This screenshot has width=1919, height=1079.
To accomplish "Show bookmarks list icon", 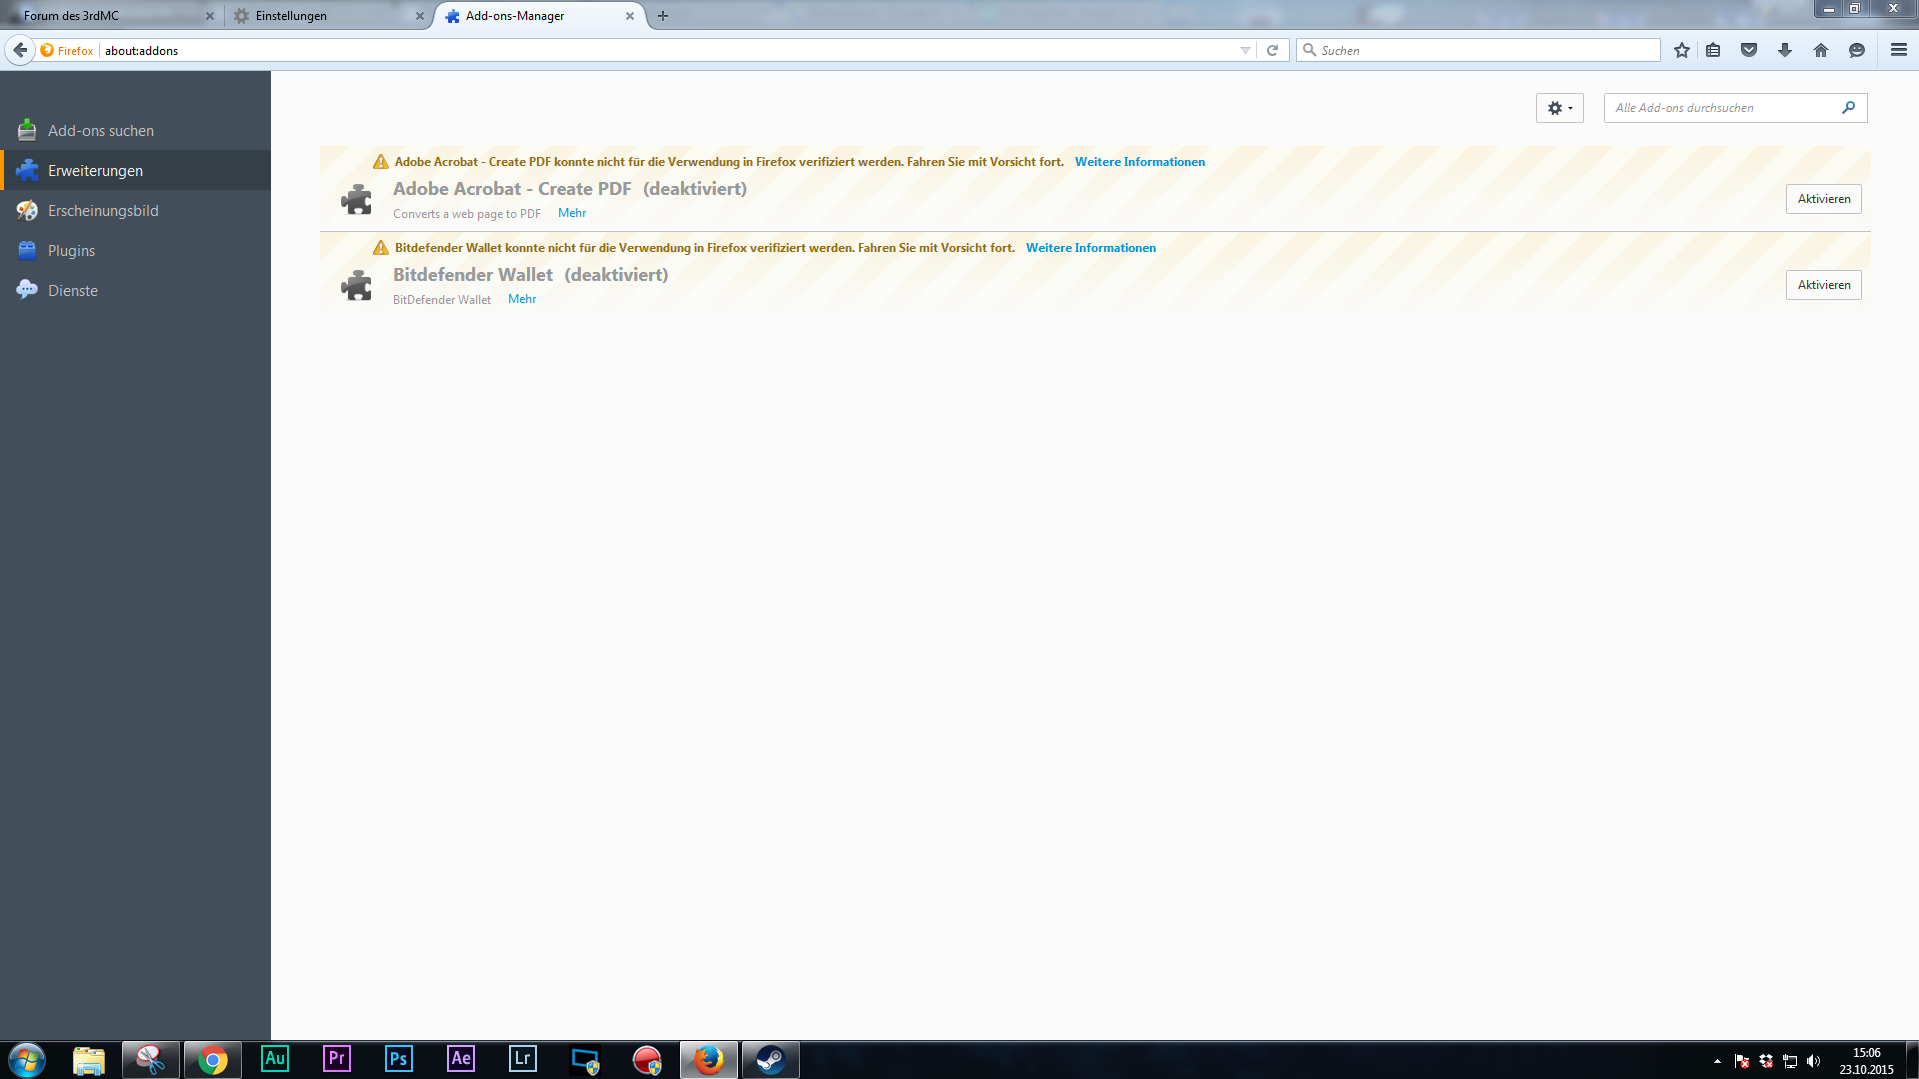I will (1713, 50).
